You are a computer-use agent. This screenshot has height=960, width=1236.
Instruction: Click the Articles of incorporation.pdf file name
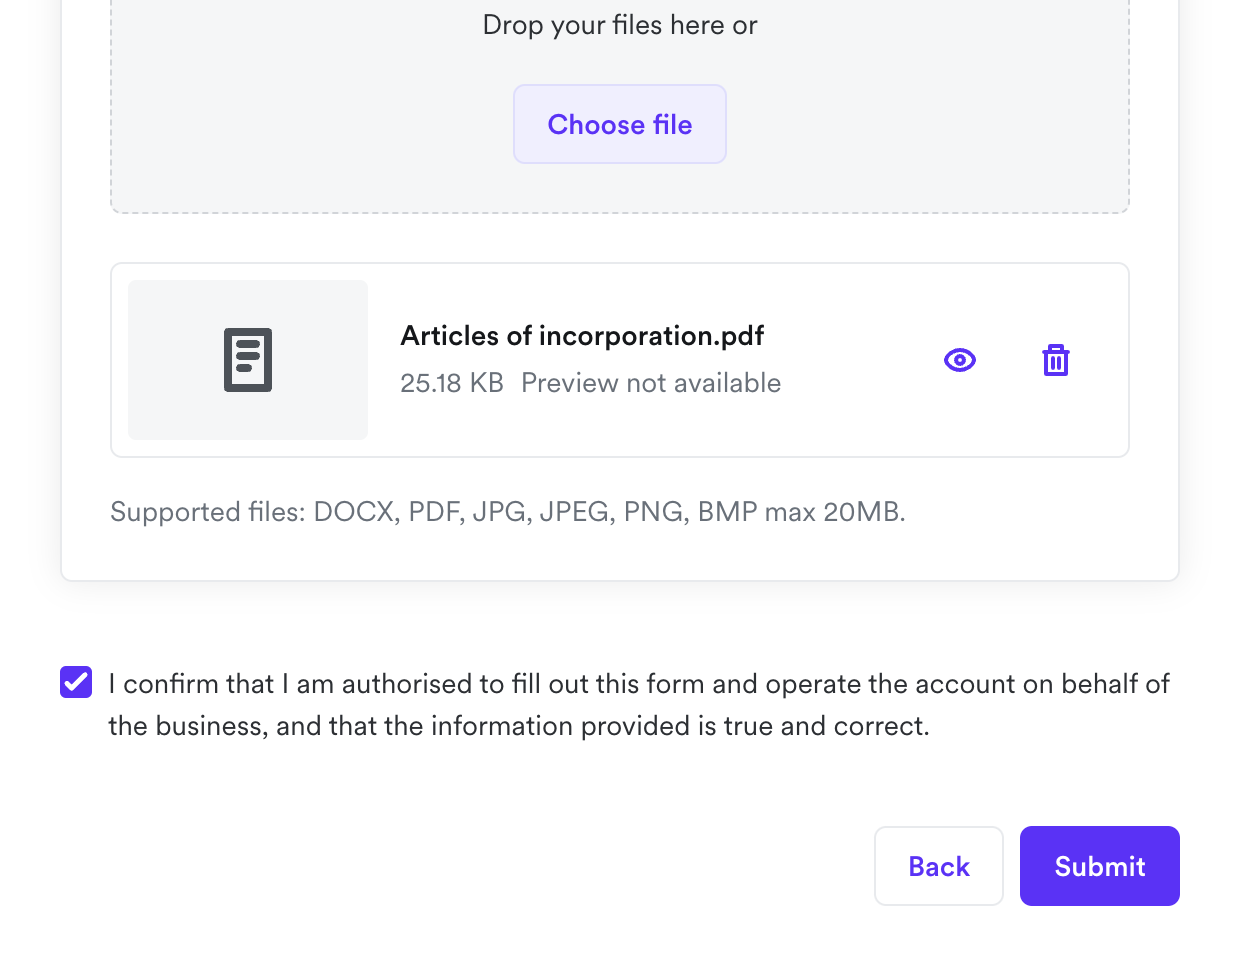582,336
